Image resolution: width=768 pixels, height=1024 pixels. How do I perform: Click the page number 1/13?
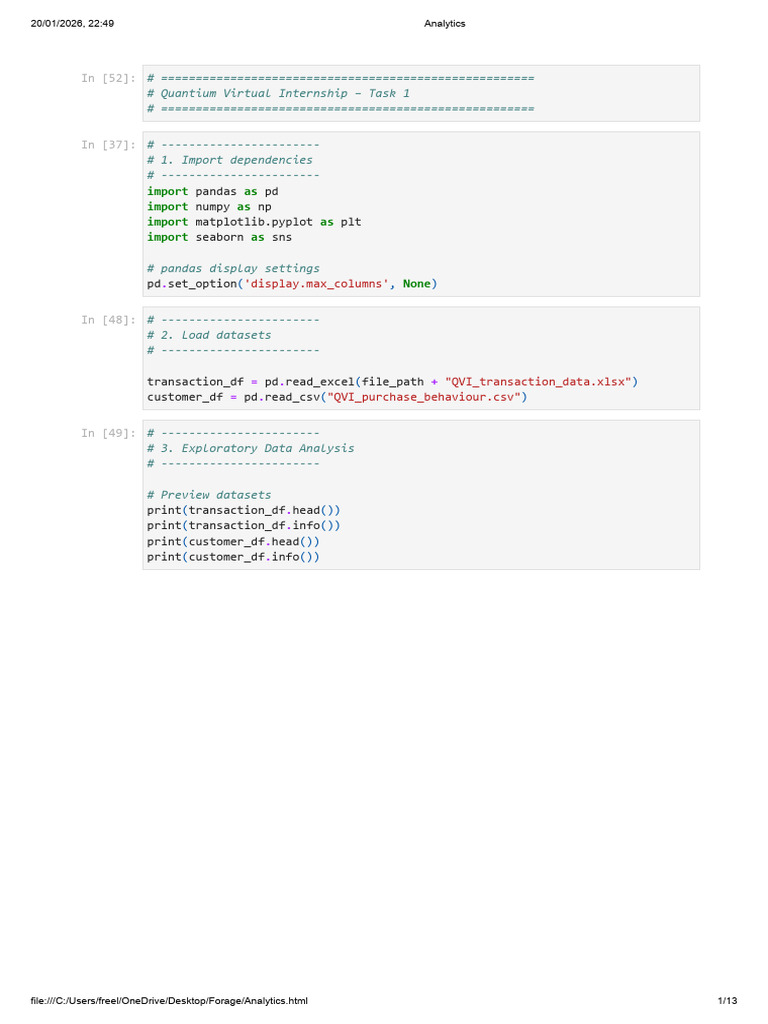(728, 1001)
